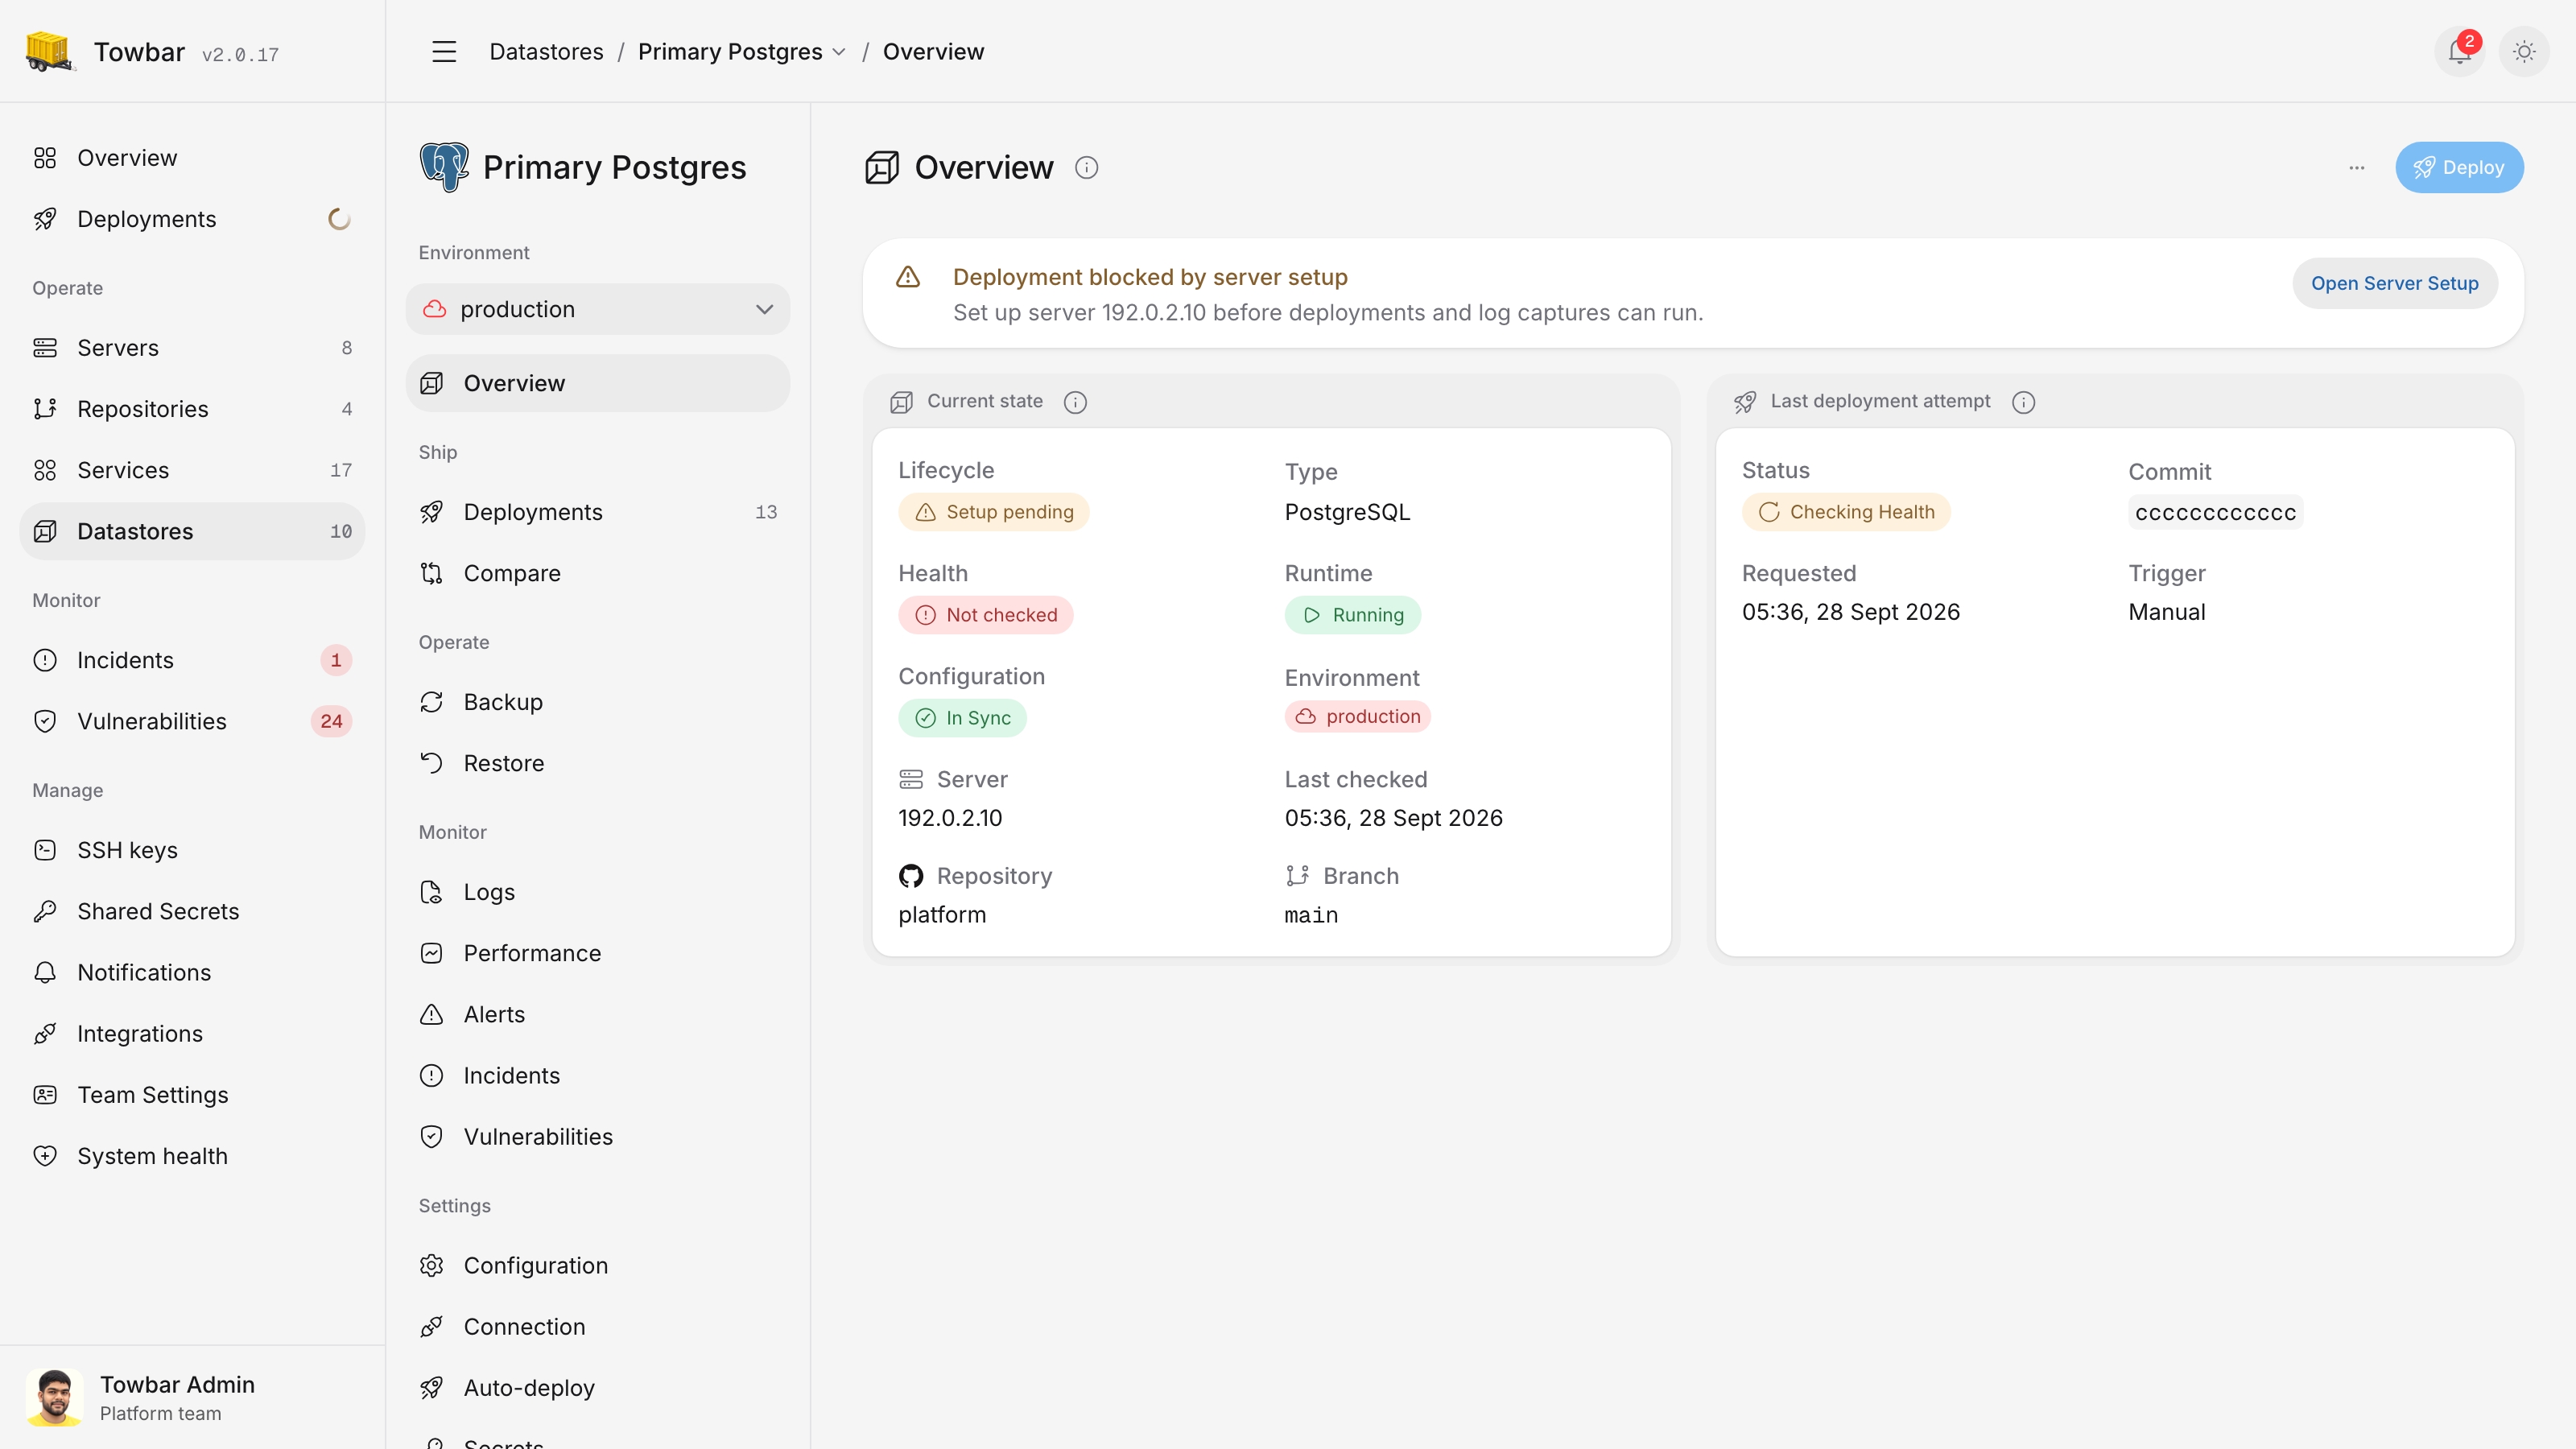Go to Datastores breadcrumb link
The height and width of the screenshot is (1449, 2576).
pyautogui.click(x=546, y=51)
